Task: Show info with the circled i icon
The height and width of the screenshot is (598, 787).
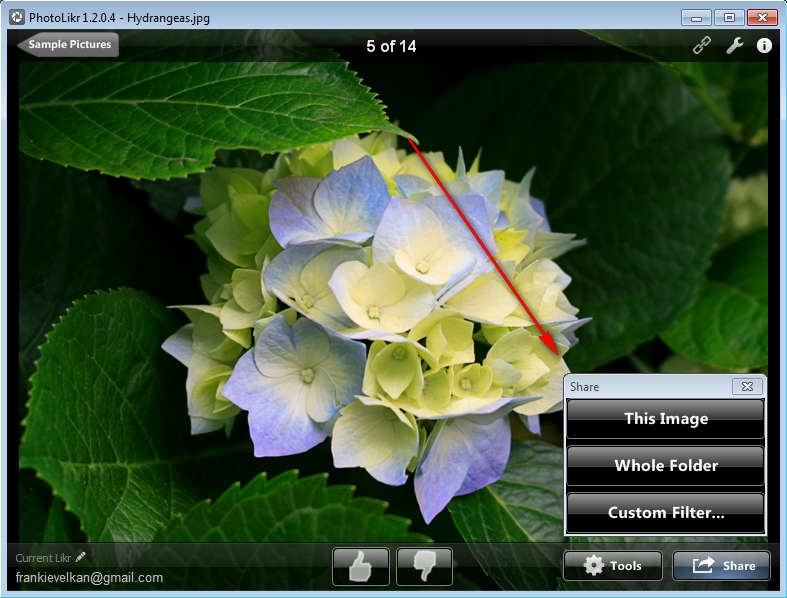Action: pos(764,46)
